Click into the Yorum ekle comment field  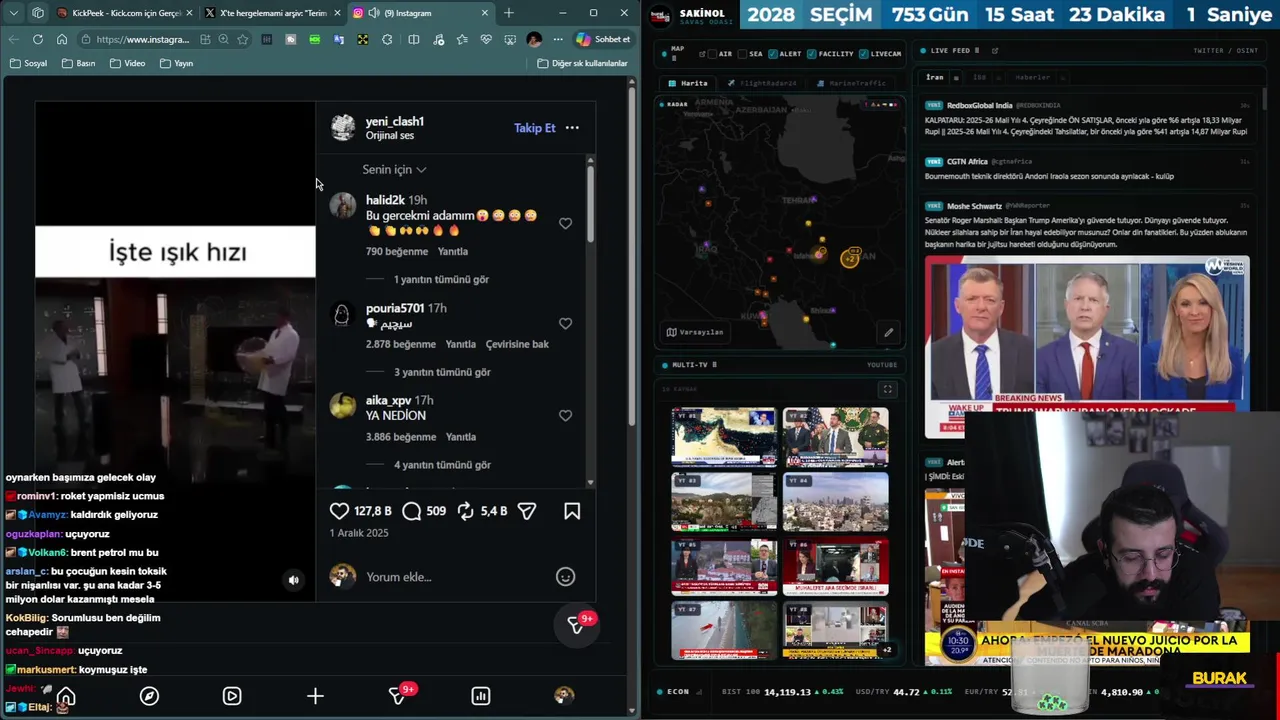[455, 577]
